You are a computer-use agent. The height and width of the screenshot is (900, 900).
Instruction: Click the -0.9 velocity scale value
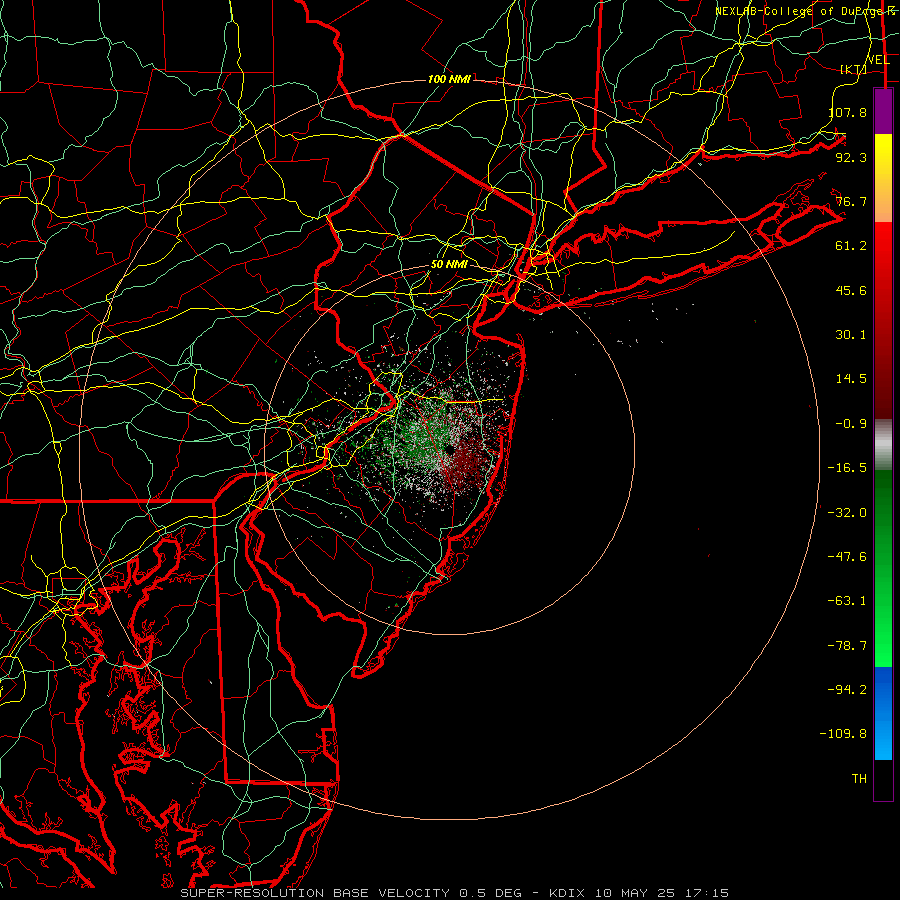tap(851, 424)
